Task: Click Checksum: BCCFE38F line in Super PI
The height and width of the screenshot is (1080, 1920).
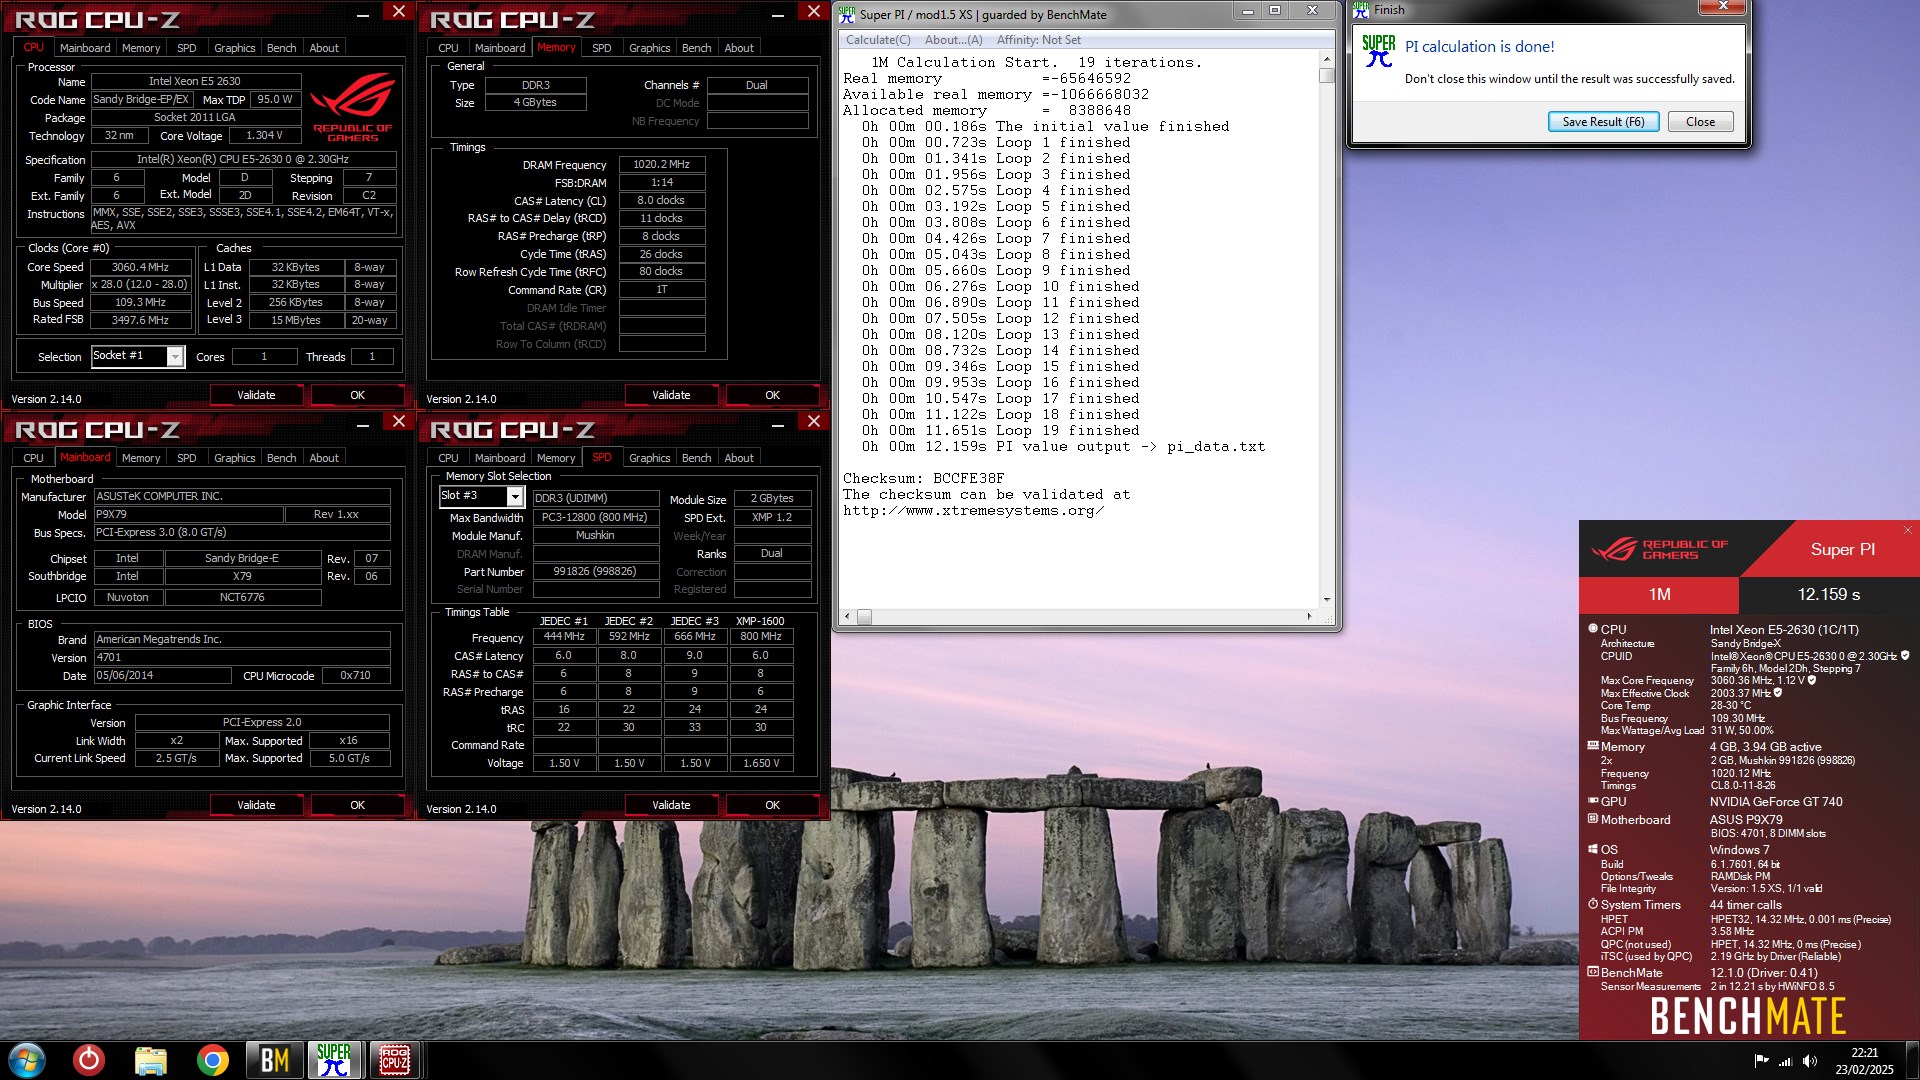Action: [923, 478]
